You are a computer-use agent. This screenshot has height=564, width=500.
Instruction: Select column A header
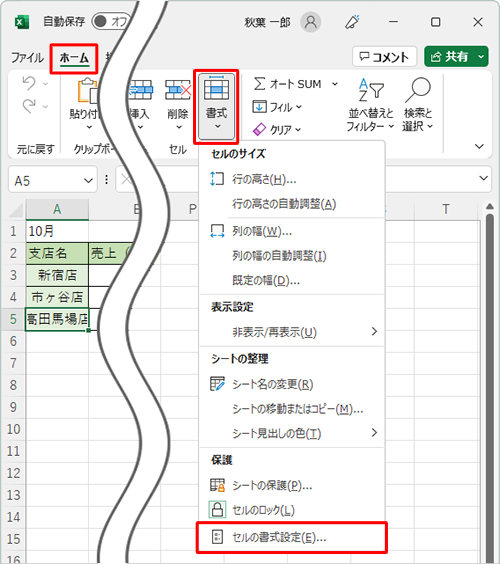point(57,209)
